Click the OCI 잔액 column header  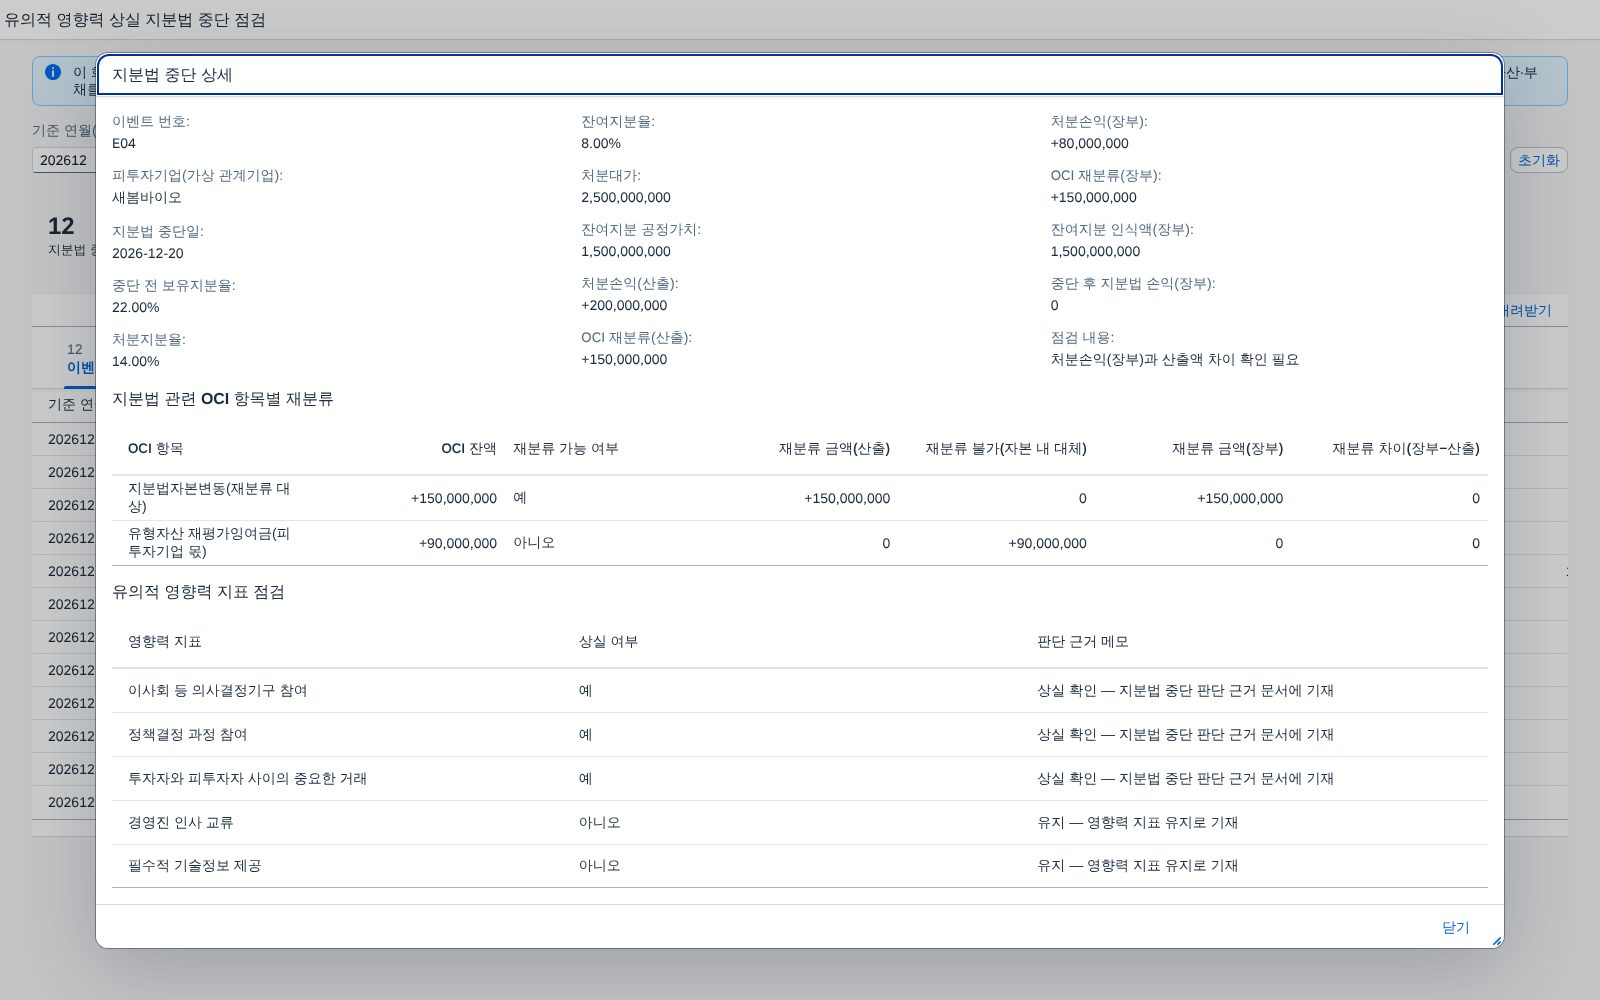click(469, 448)
